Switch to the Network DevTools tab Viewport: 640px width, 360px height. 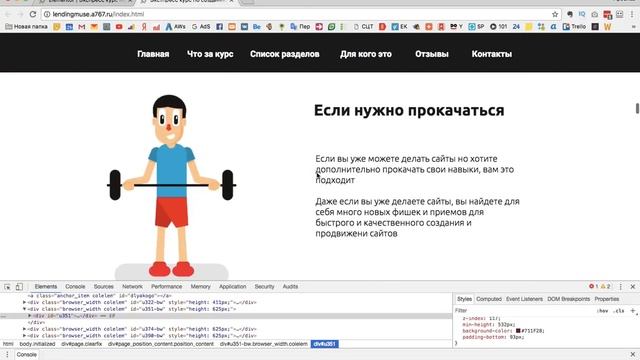[x=132, y=287]
